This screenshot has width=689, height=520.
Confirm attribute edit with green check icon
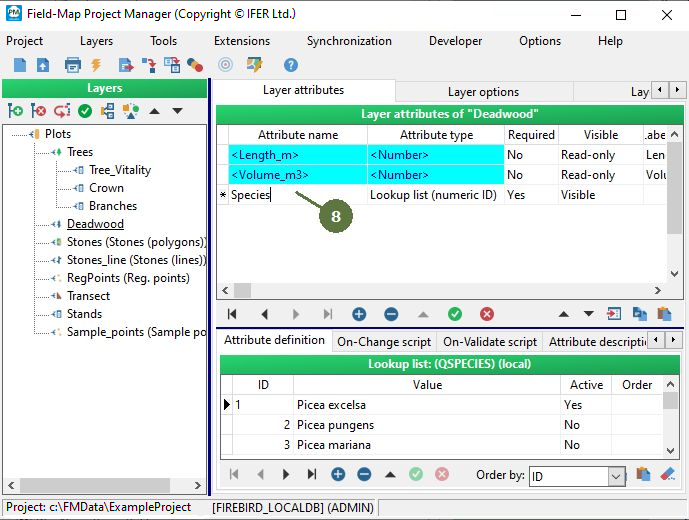[455, 314]
